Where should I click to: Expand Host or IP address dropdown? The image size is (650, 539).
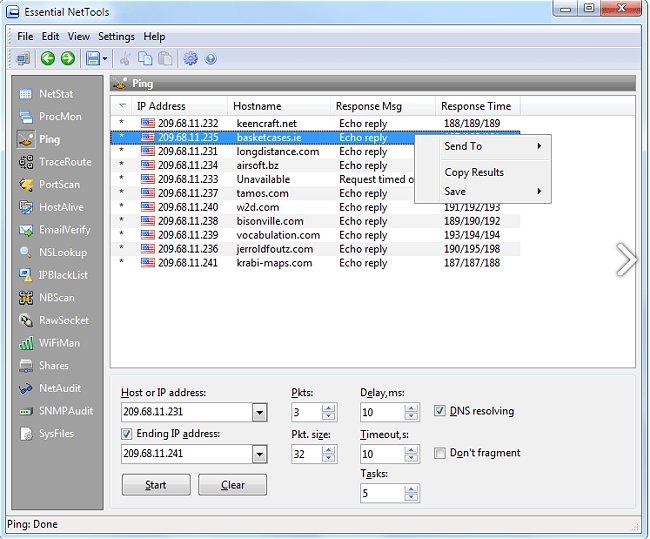tap(260, 412)
